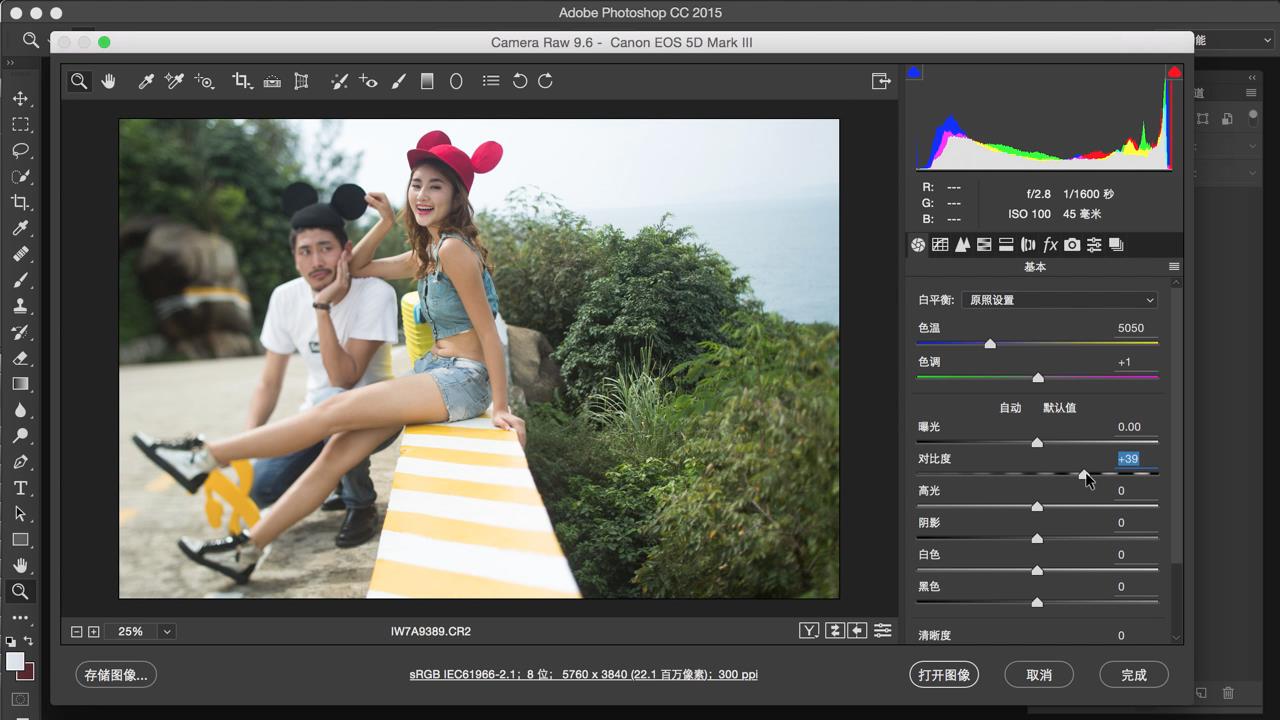Select the Crop tool in Camera Raw
Viewport: 1280px width, 720px height.
coord(241,82)
